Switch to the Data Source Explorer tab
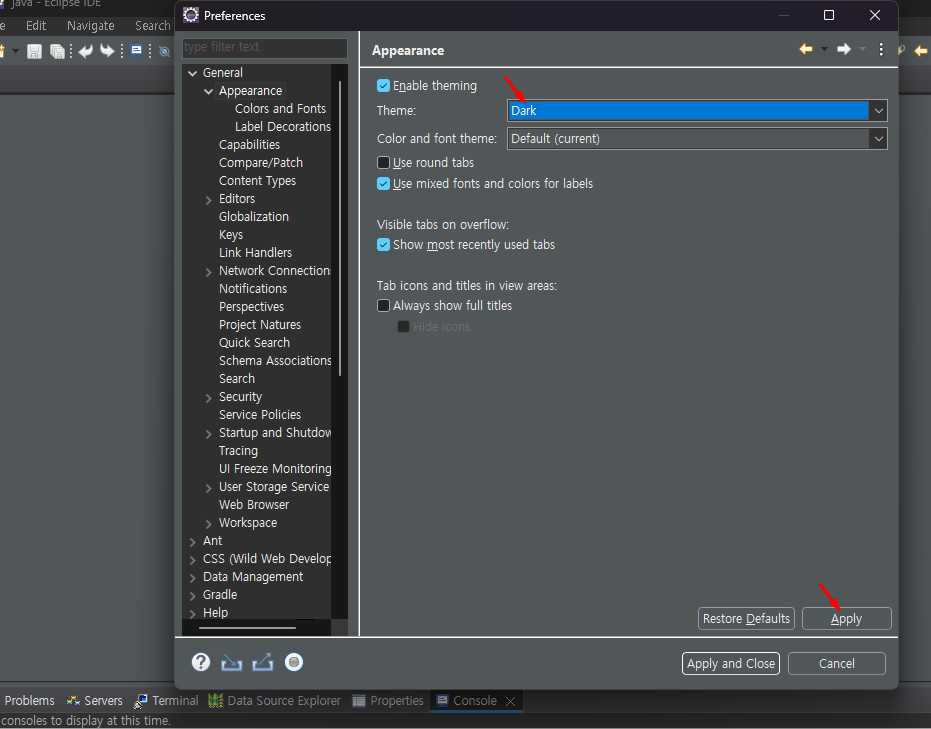This screenshot has height=729, width=931. coord(275,701)
